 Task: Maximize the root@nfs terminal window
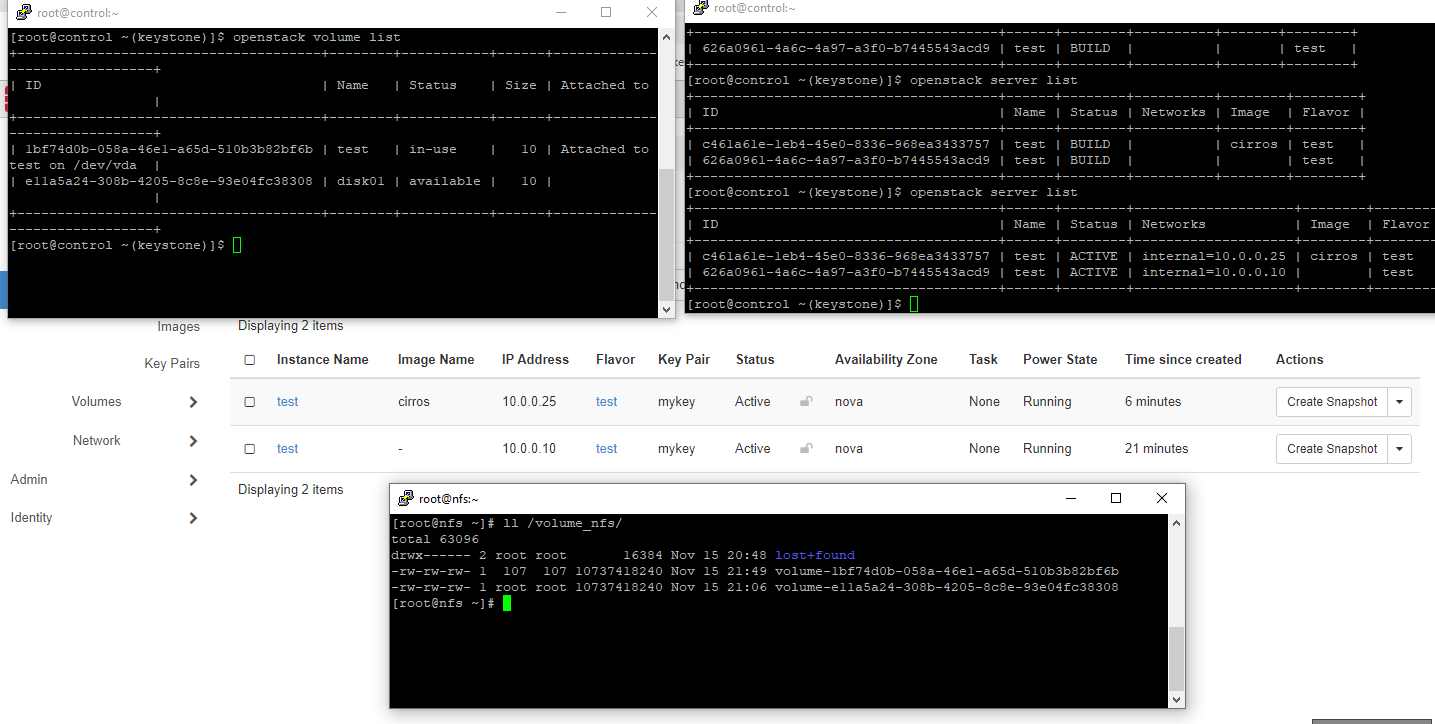(1116, 498)
